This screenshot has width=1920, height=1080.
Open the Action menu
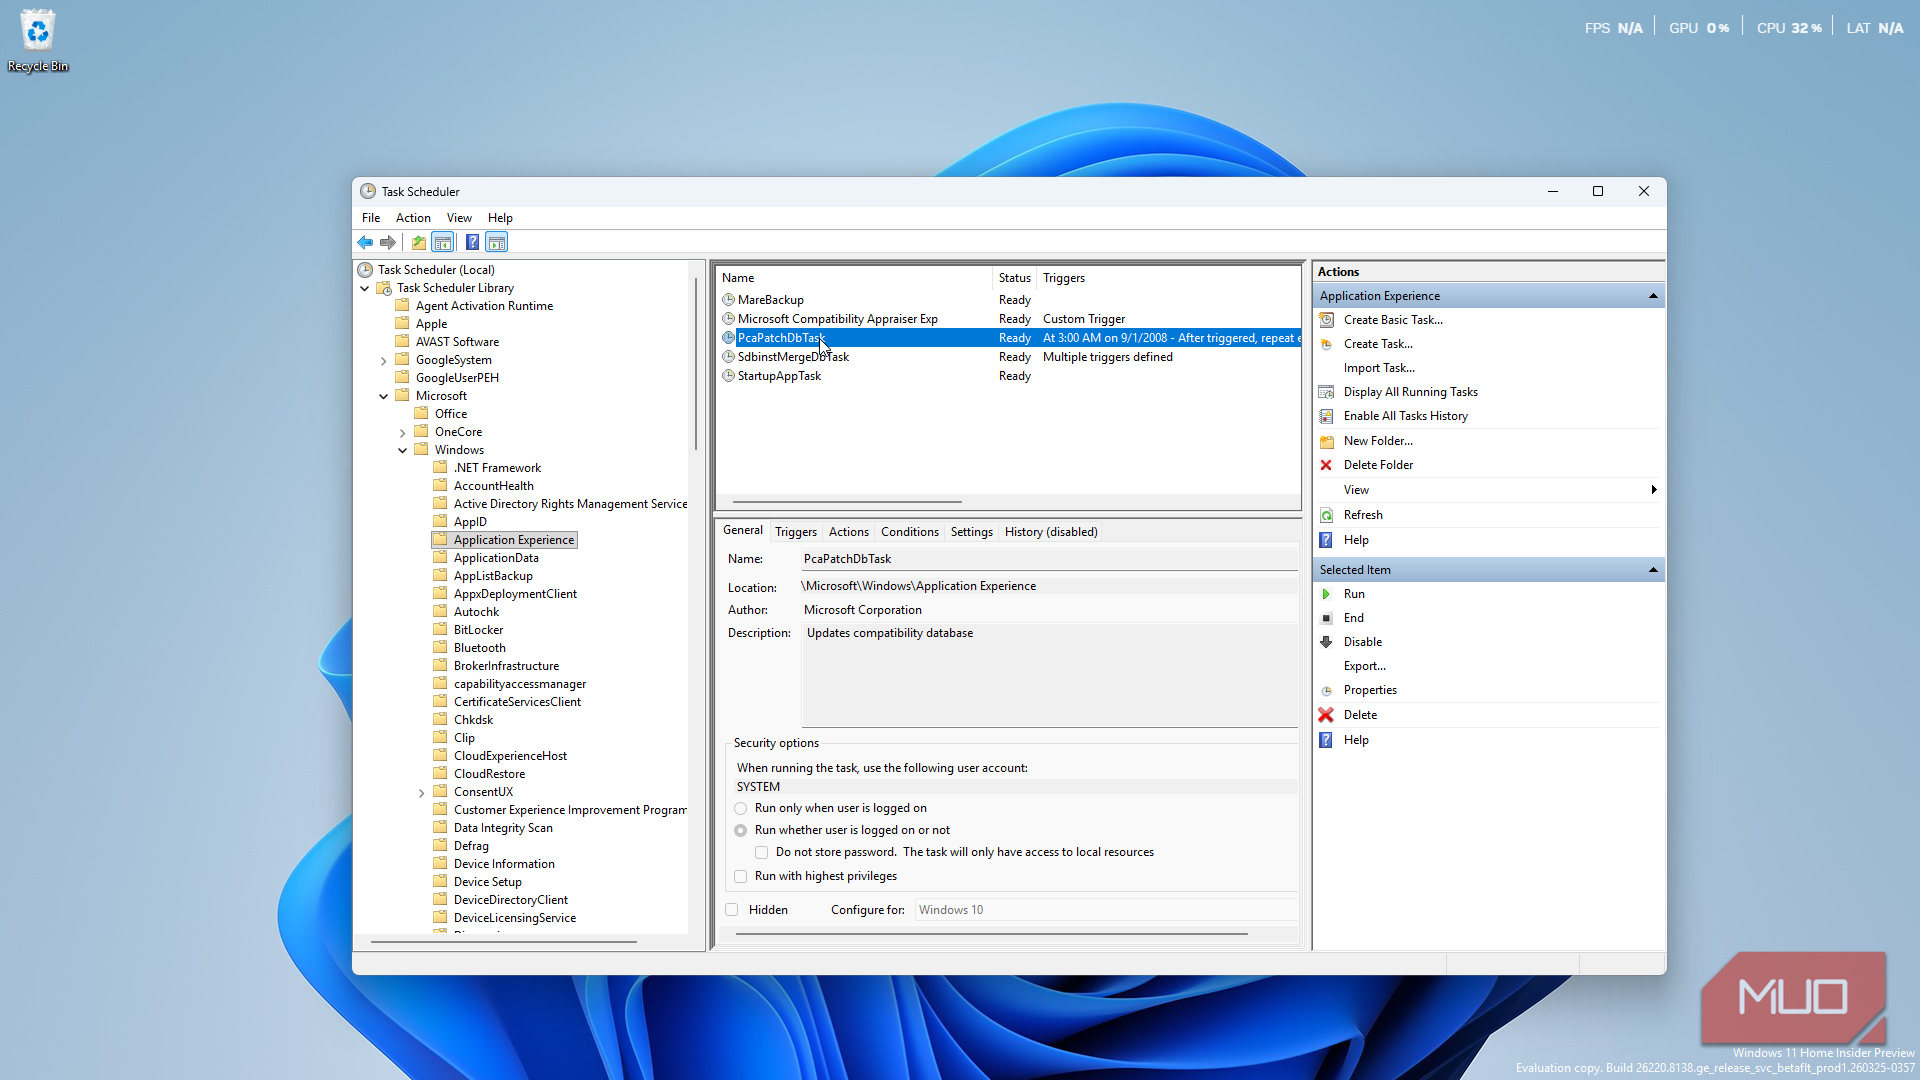(413, 218)
